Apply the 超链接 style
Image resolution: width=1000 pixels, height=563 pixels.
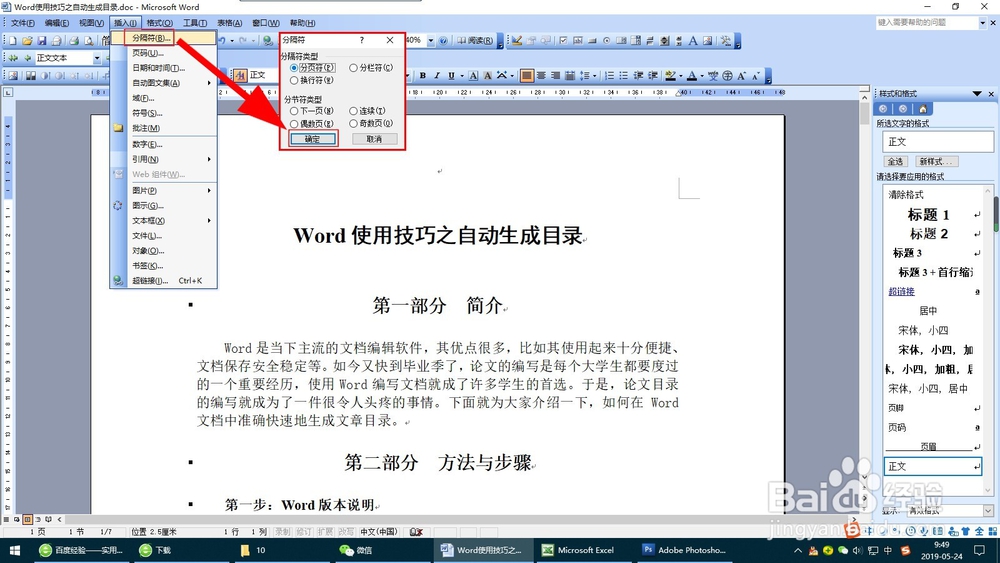click(902, 291)
